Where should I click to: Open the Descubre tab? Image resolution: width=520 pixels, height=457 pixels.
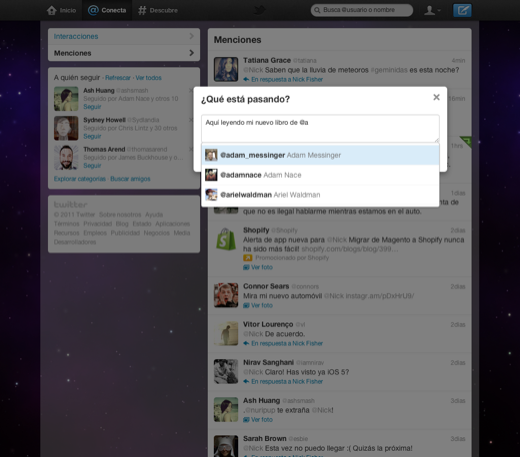click(x=158, y=10)
